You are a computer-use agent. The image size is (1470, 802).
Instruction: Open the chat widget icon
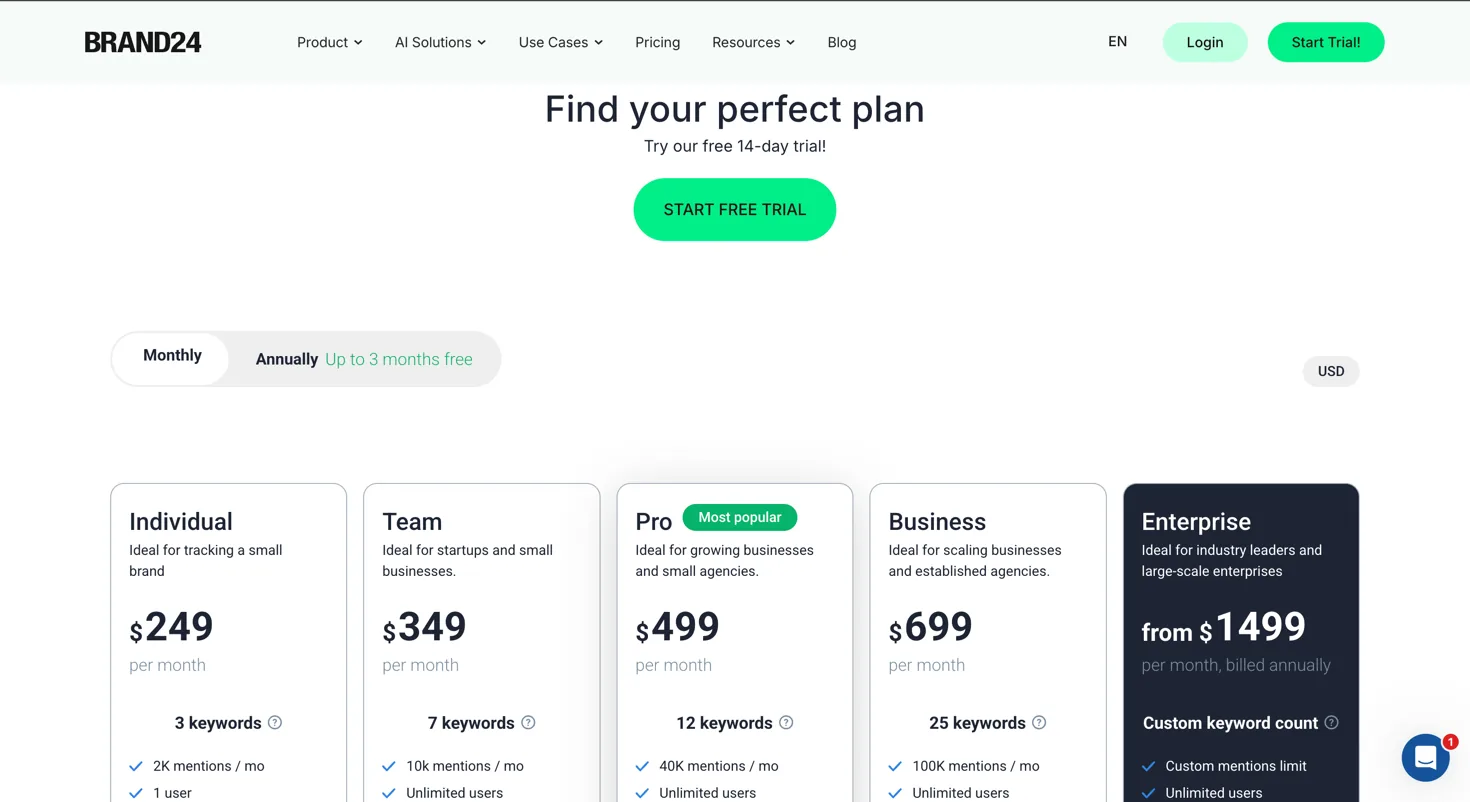click(1425, 758)
